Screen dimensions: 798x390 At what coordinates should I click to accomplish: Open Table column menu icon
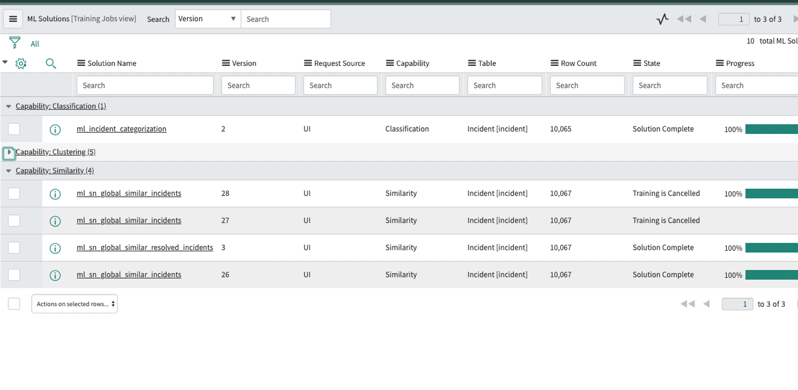point(472,63)
